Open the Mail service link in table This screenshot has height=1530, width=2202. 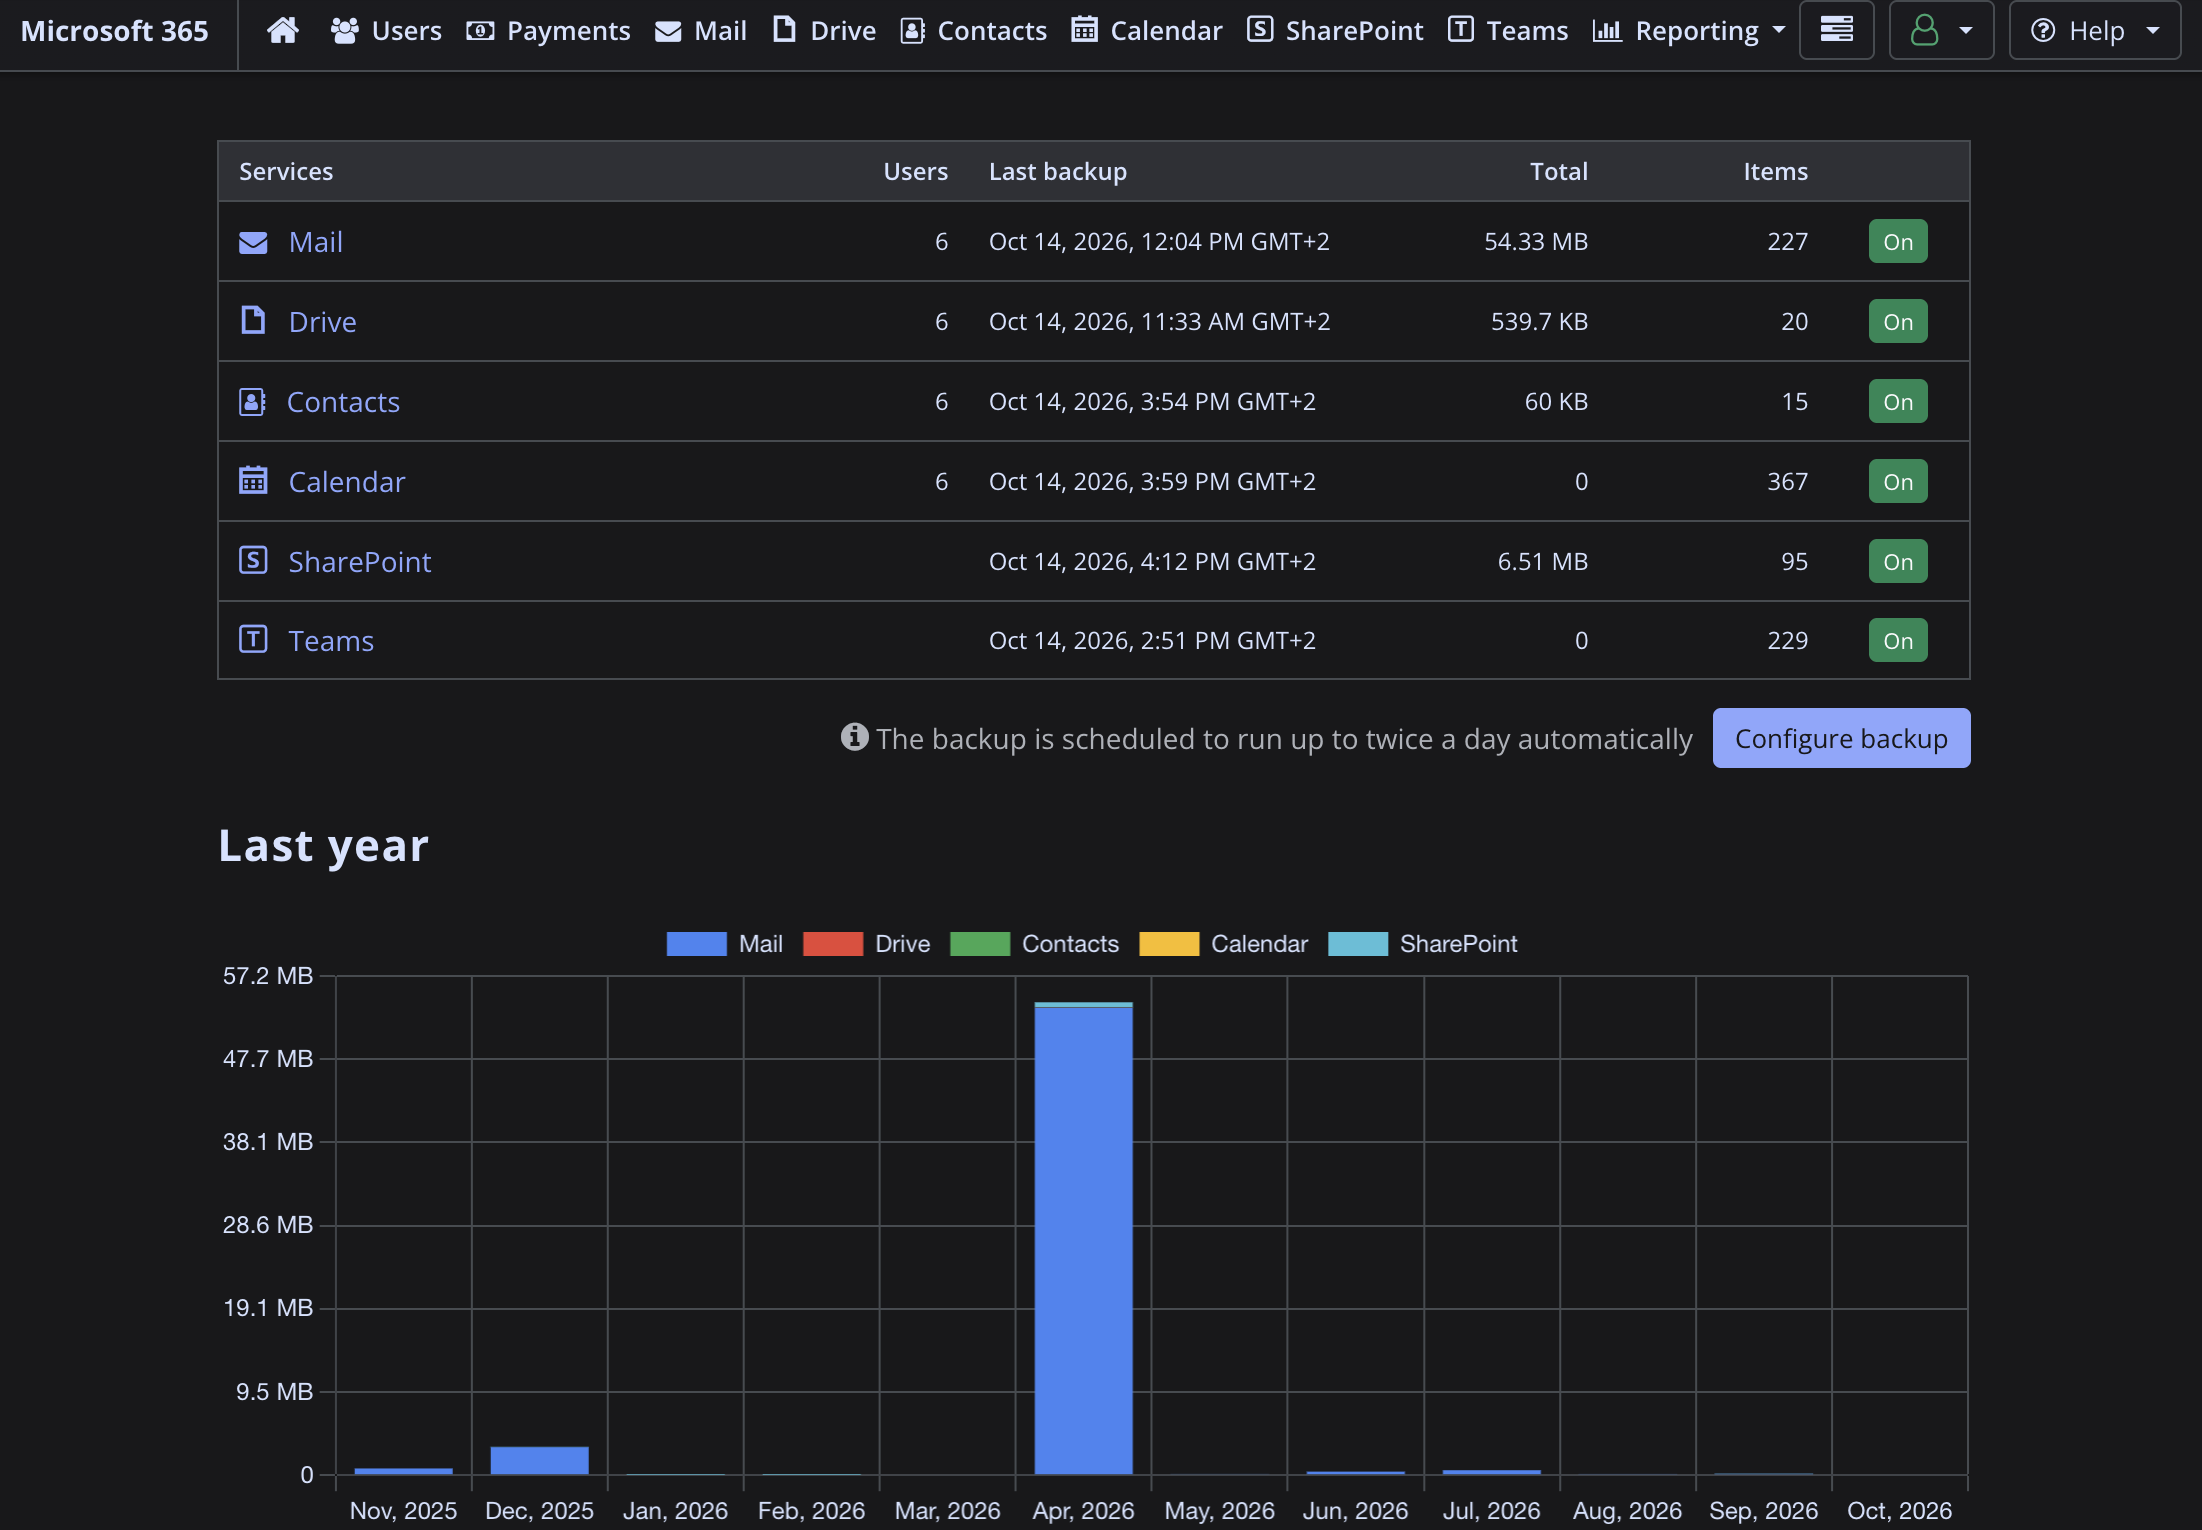pyautogui.click(x=316, y=242)
